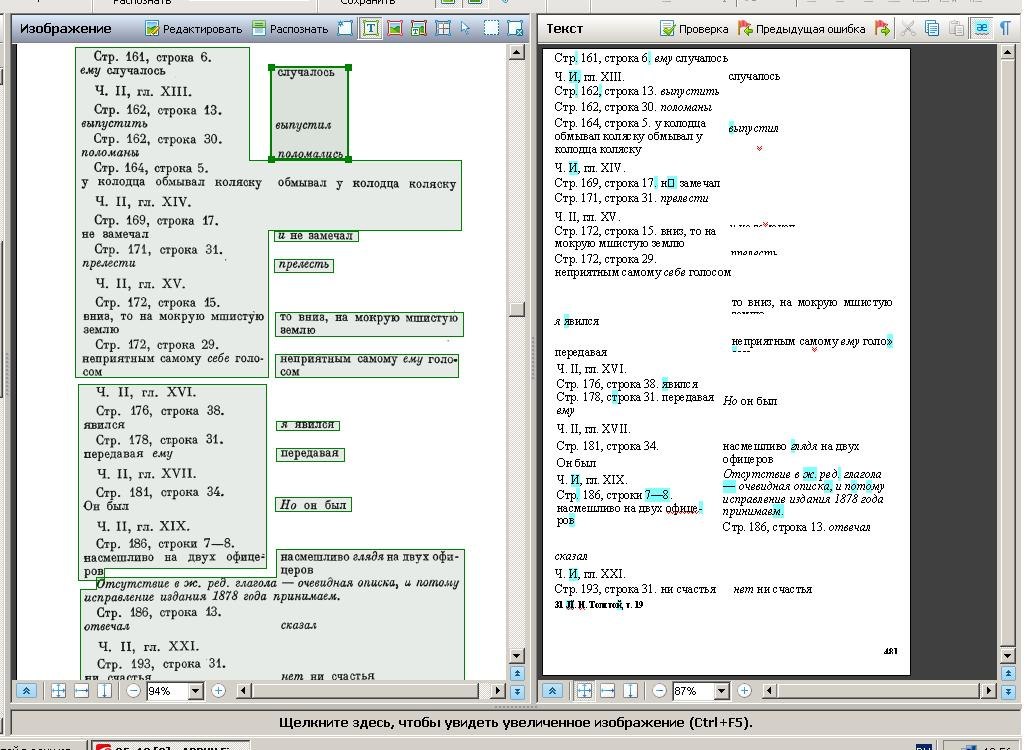1028x750 pixels.
Task: Toggle non-printing characters pilcrow icon
Action: click(1004, 28)
